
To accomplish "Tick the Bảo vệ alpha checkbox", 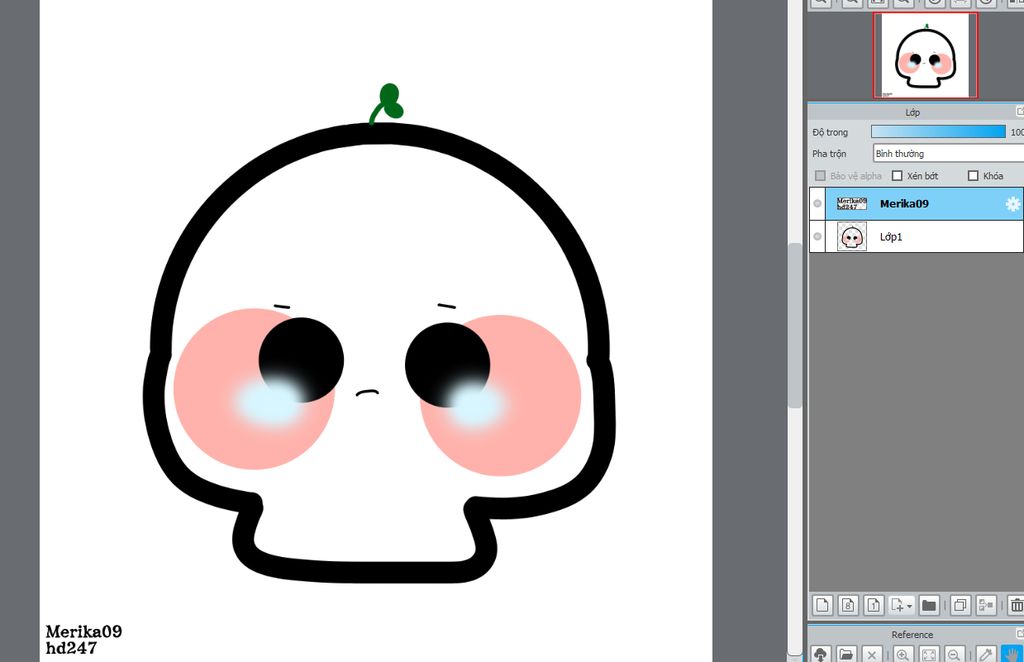I will tap(820, 176).
